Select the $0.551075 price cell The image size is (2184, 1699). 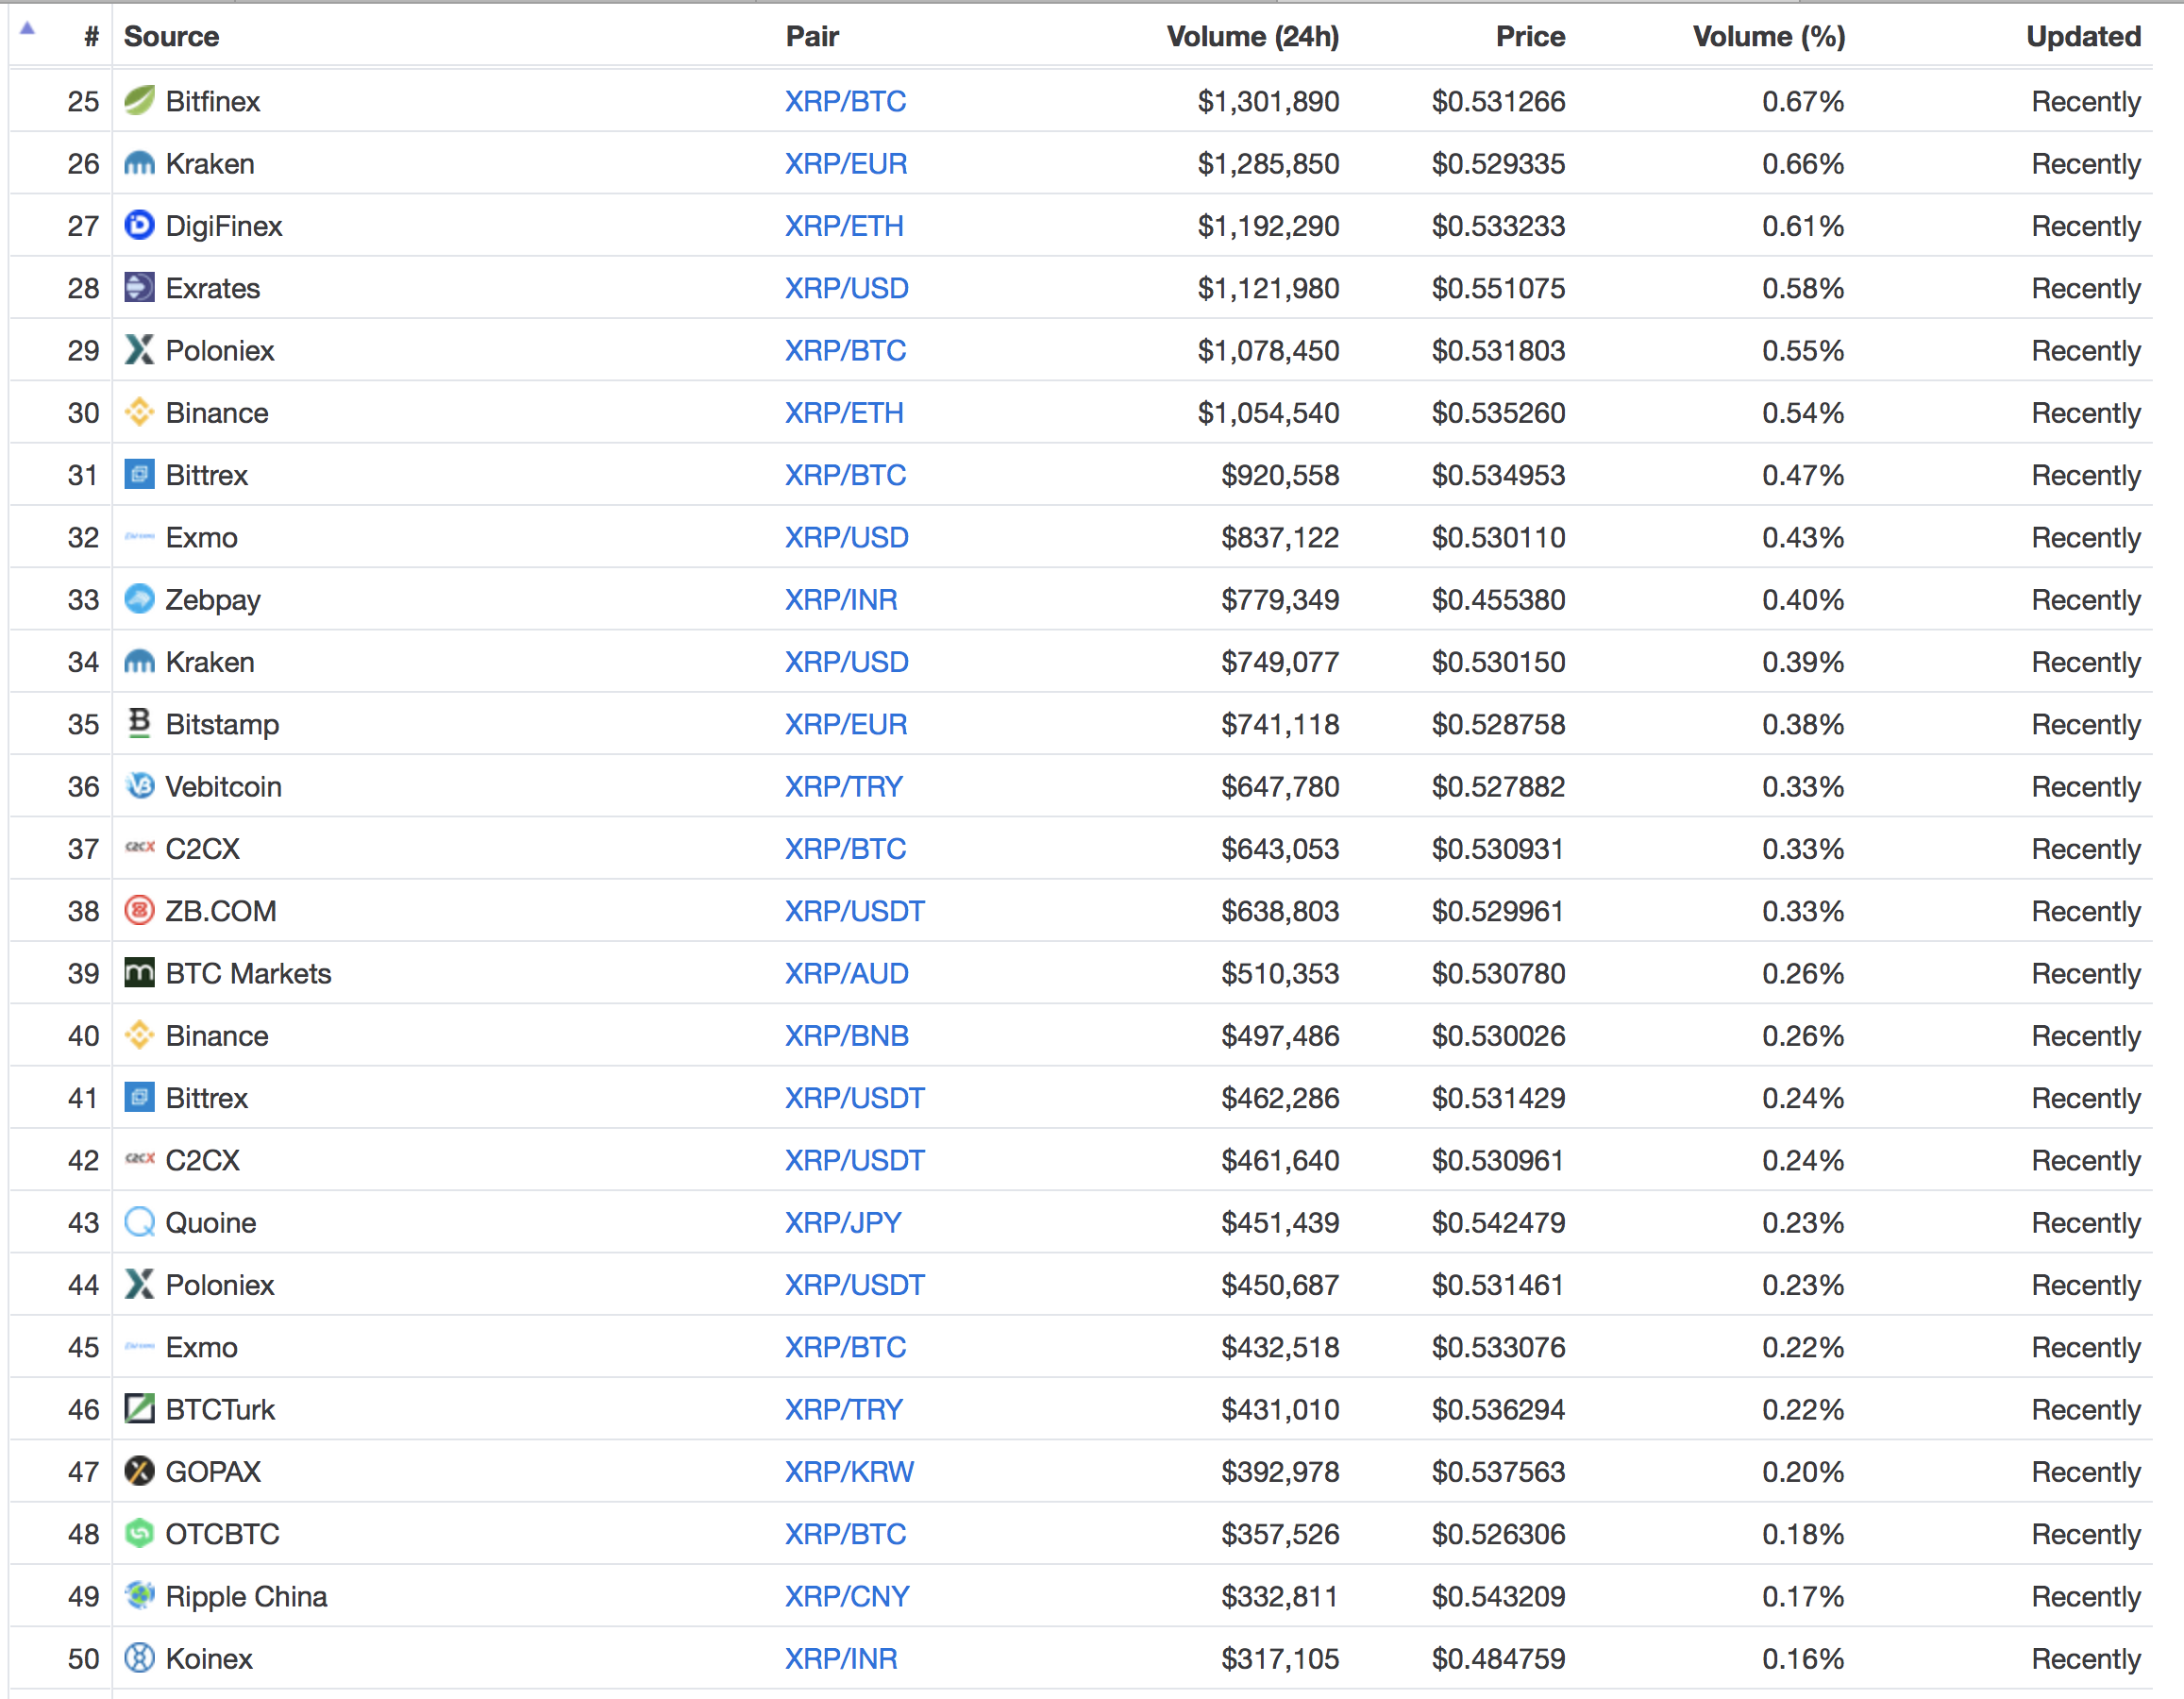[1498, 288]
